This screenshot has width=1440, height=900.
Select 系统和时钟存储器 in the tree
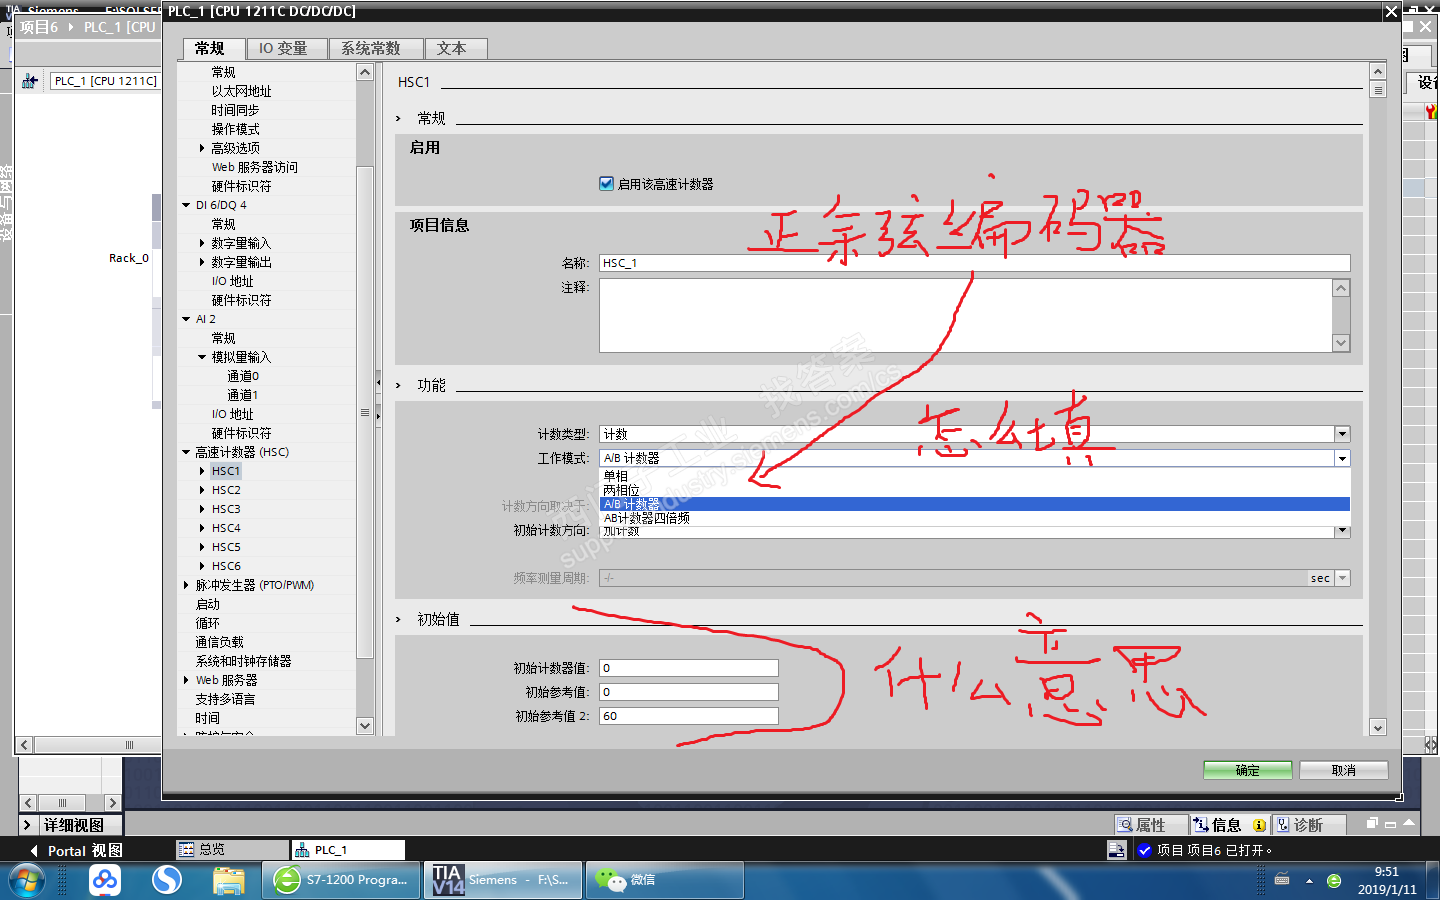[243, 661]
